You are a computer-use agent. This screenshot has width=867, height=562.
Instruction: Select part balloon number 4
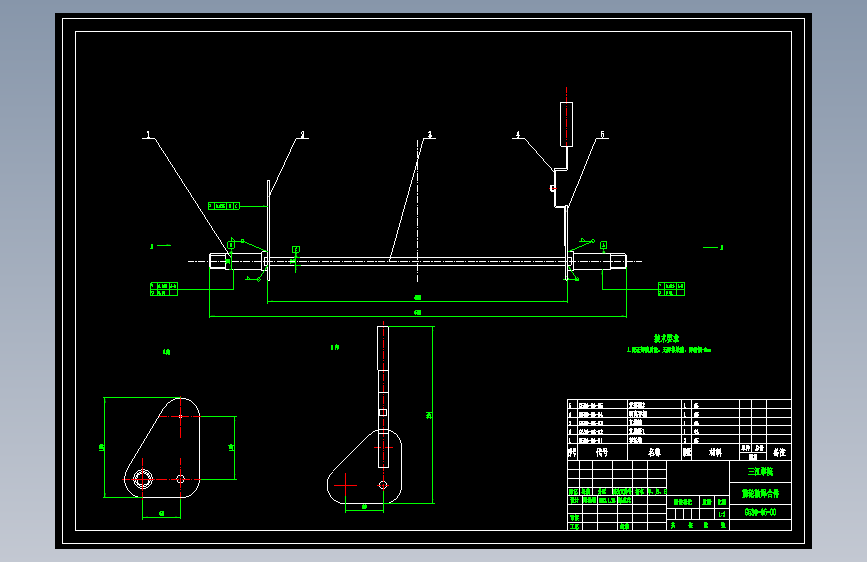(x=518, y=134)
